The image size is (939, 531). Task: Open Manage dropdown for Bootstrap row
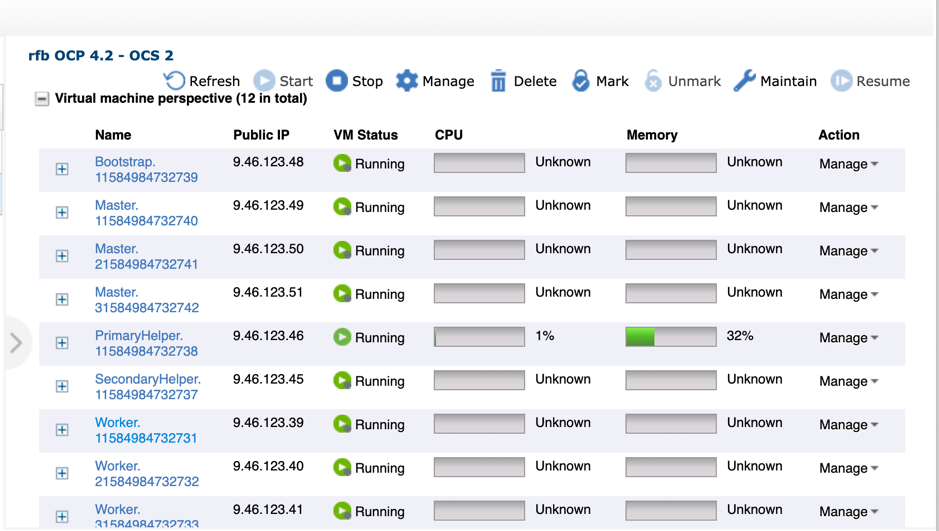[x=849, y=164]
